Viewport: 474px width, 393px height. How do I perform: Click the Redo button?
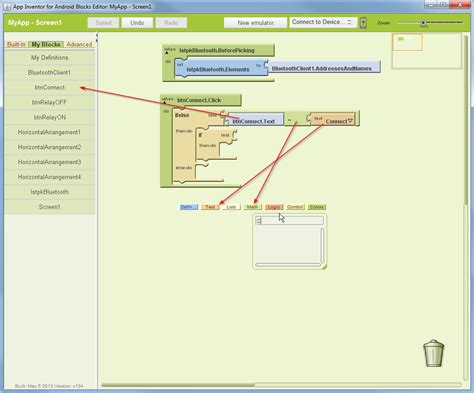click(171, 23)
